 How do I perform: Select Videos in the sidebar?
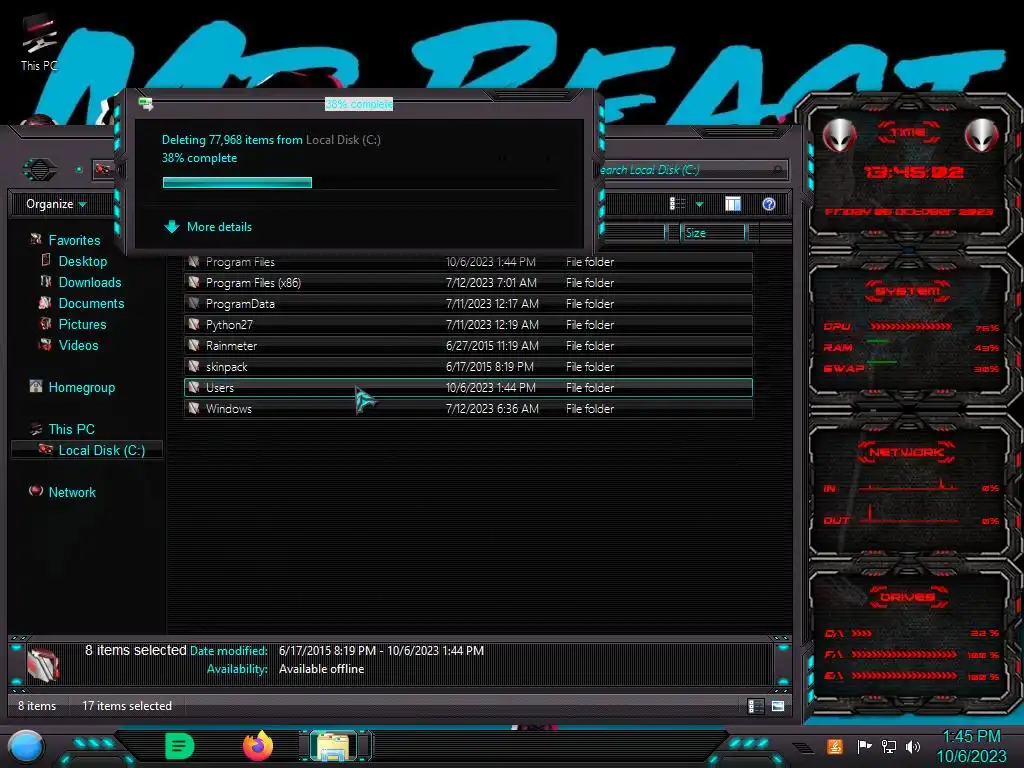78,345
